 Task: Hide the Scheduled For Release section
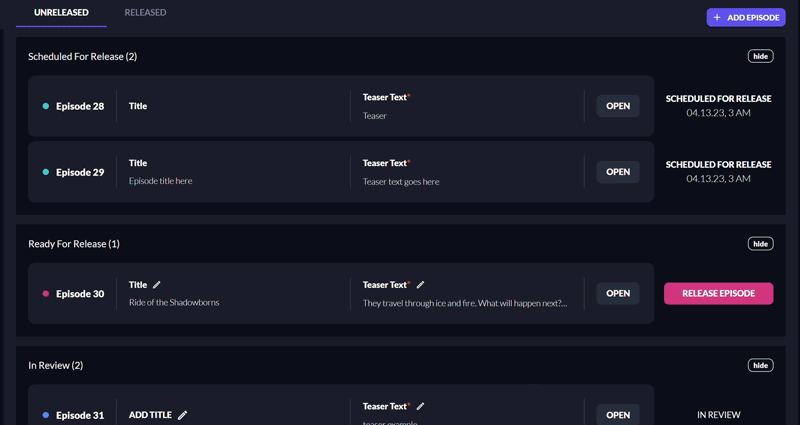click(760, 56)
